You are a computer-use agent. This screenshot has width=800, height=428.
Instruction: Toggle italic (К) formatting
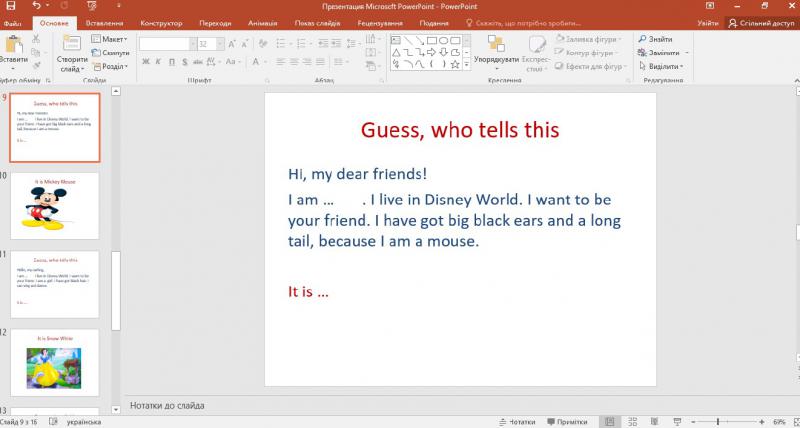(158, 62)
